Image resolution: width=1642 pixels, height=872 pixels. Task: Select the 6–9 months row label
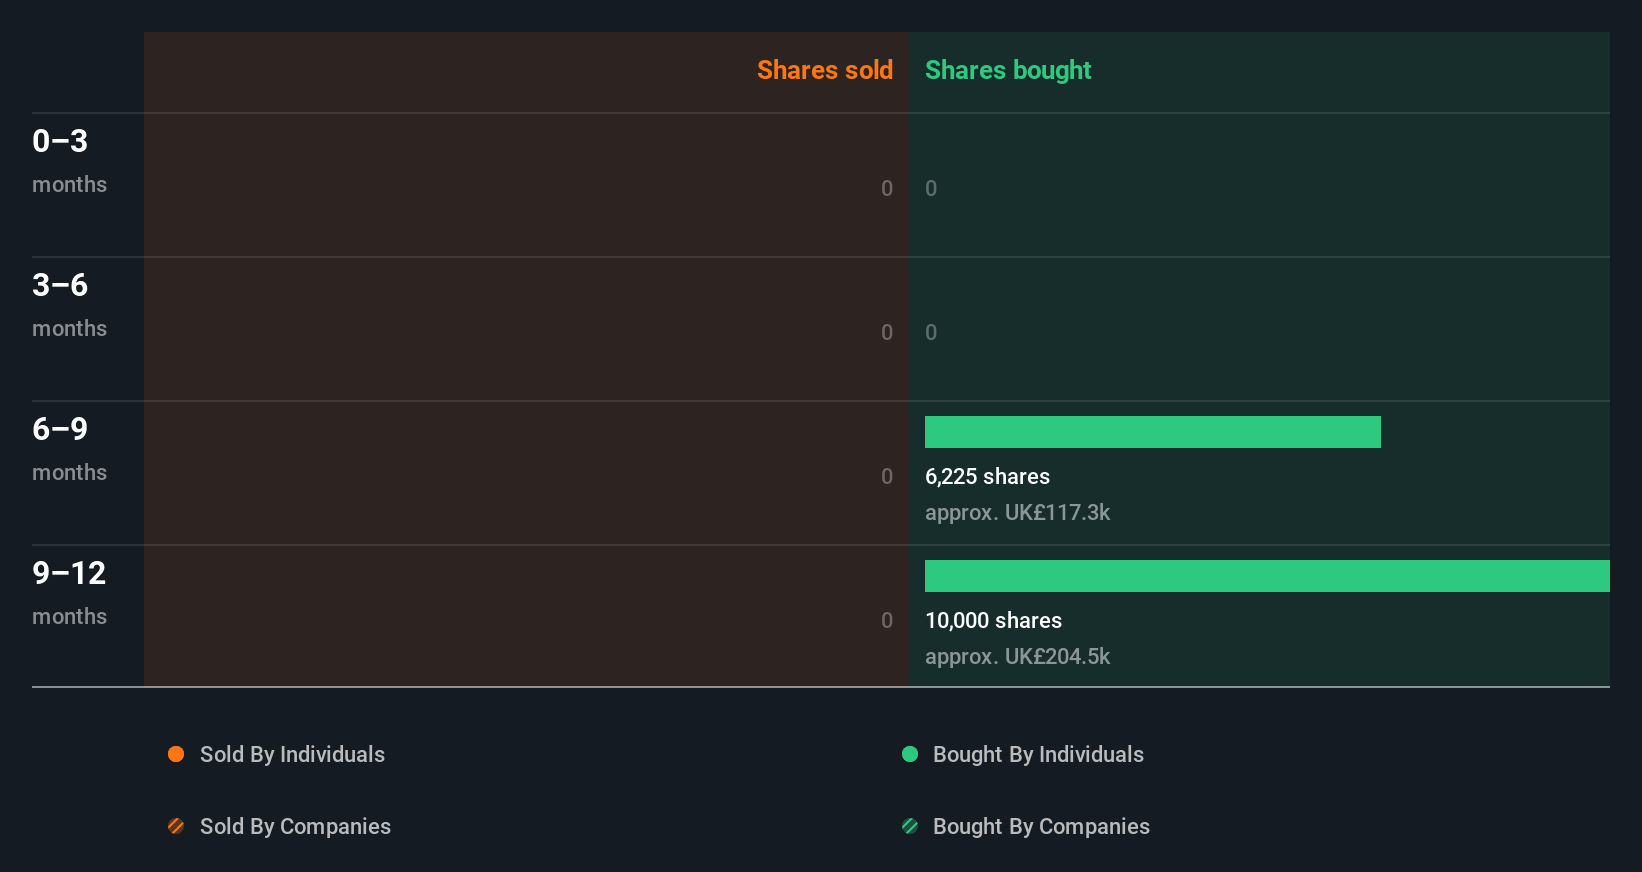(x=69, y=448)
